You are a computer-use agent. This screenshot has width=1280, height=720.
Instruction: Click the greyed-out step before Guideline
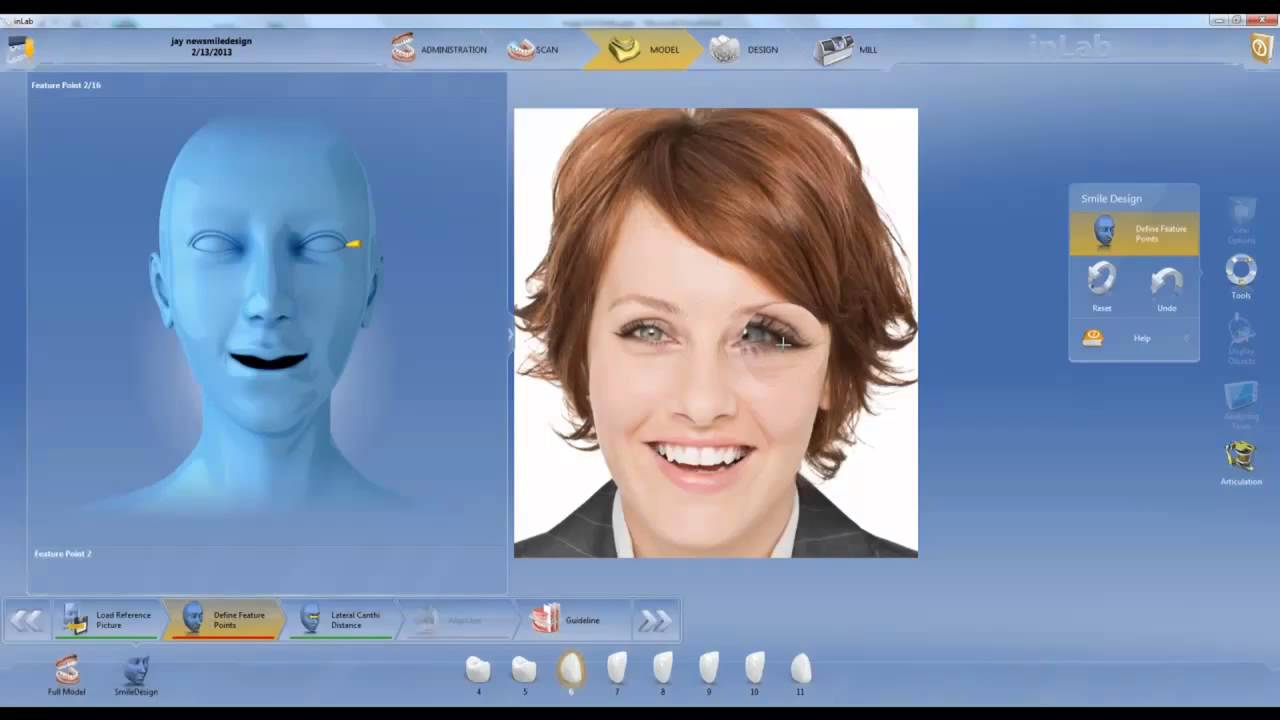[x=456, y=620]
